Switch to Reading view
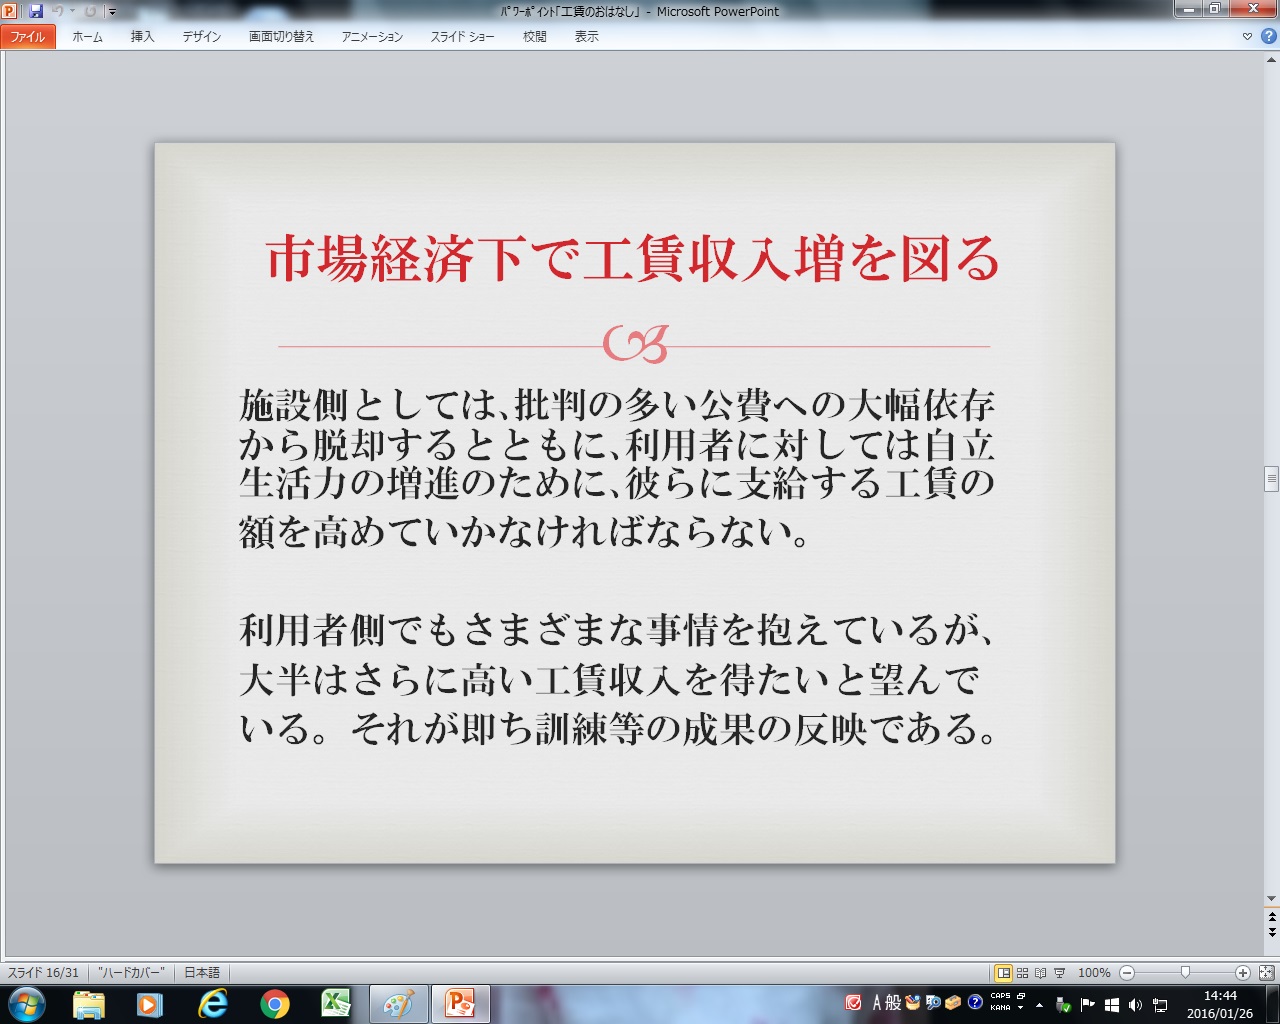 pos(1040,972)
